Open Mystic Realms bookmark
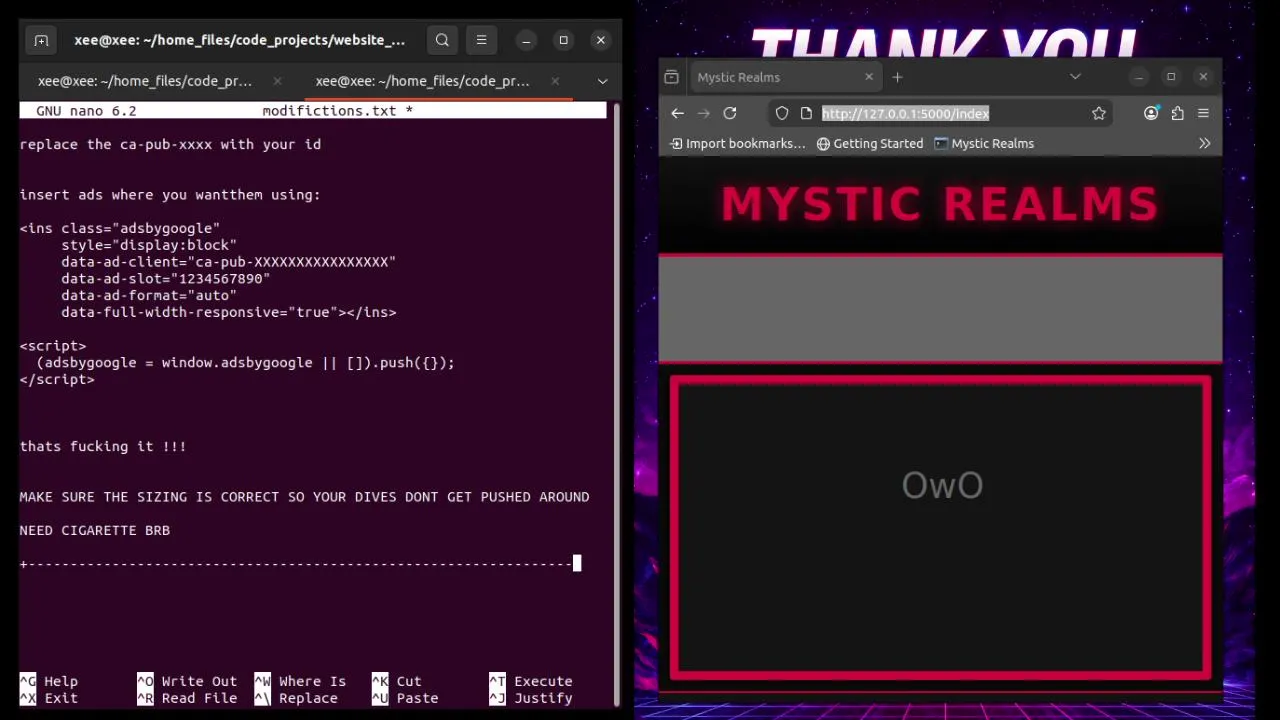The image size is (1280, 720). pyautogui.click(x=984, y=143)
